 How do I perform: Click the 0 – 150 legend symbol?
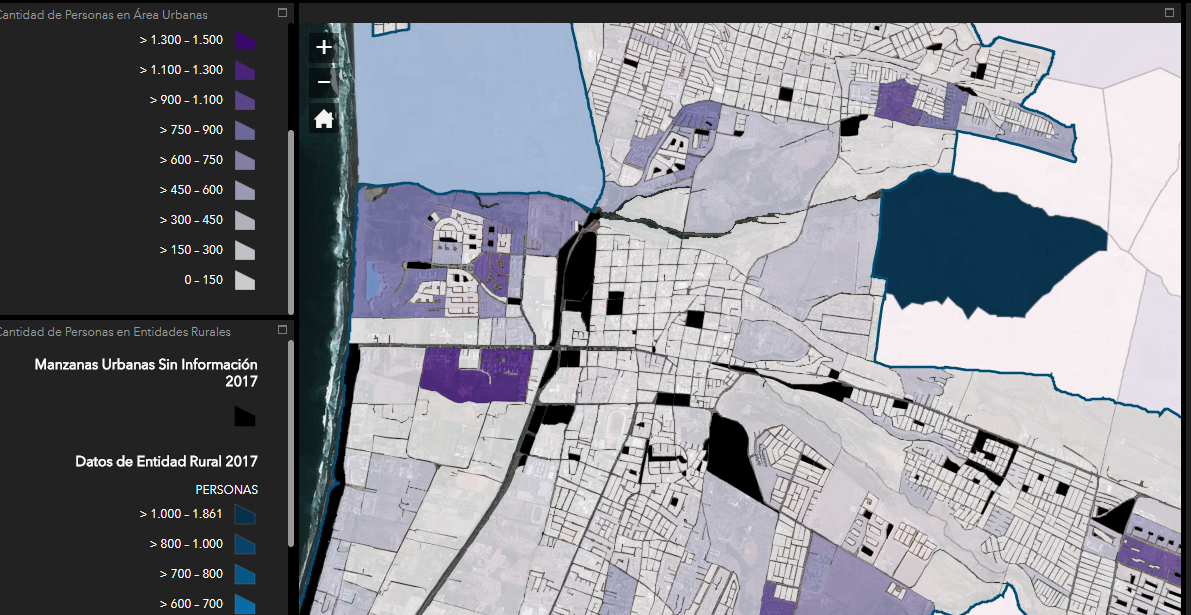pyautogui.click(x=245, y=281)
